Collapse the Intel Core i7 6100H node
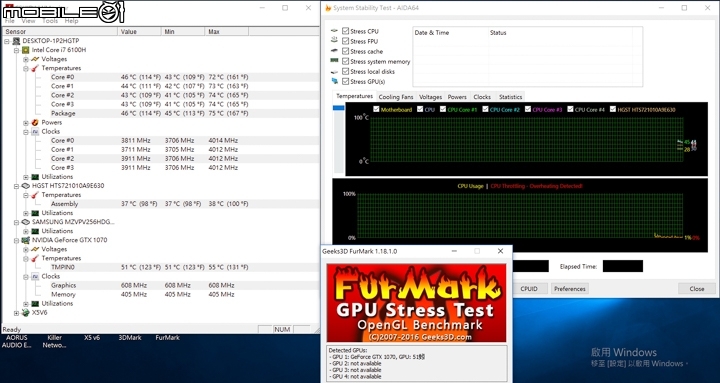 pos(17,50)
